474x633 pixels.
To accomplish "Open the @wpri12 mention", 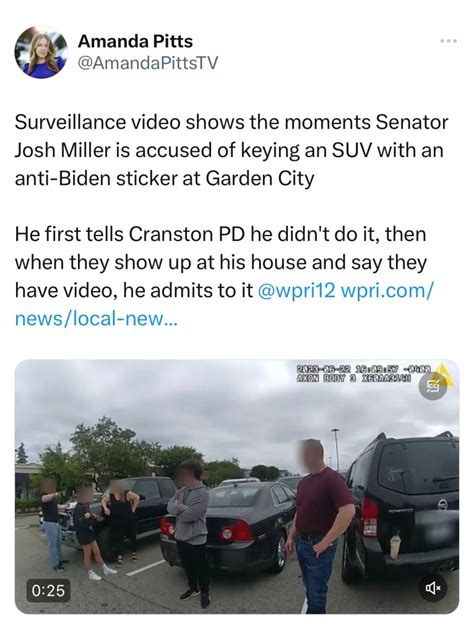I will pos(296,290).
